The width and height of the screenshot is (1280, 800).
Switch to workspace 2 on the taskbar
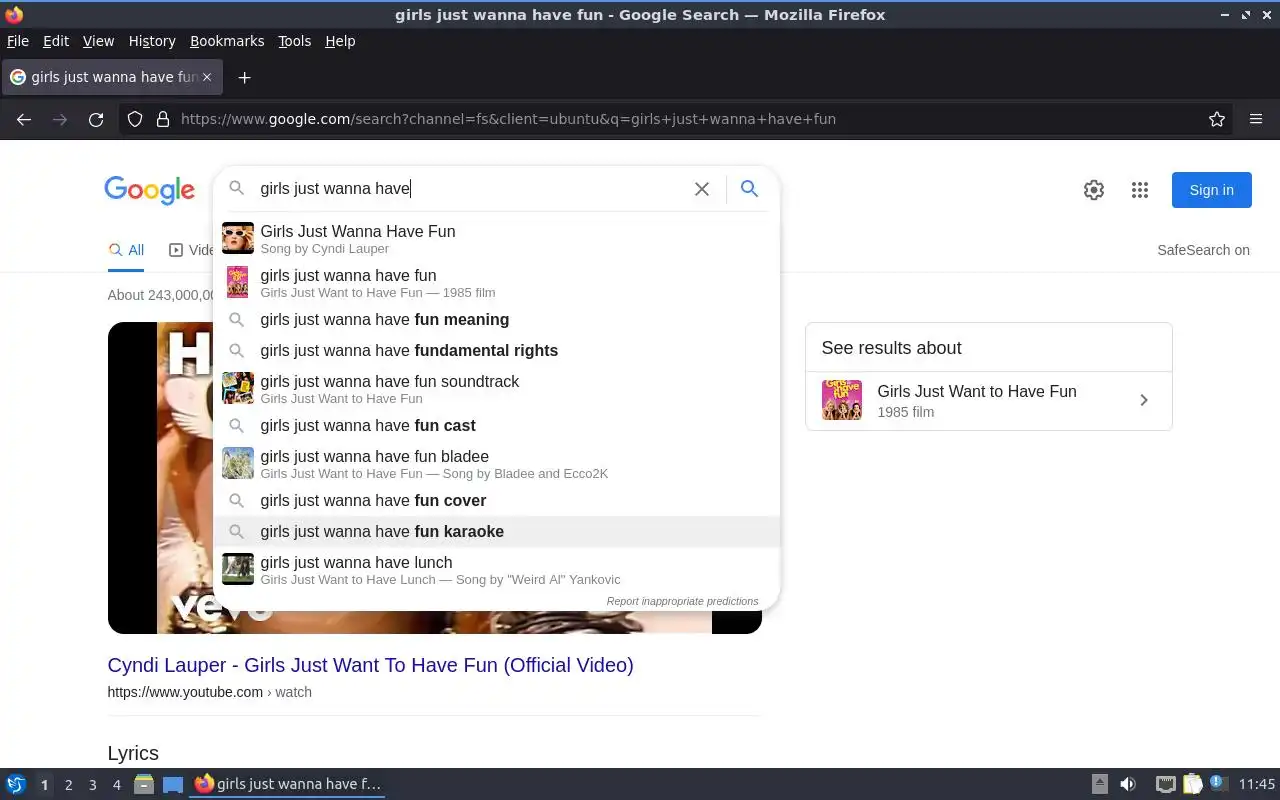[x=68, y=785]
